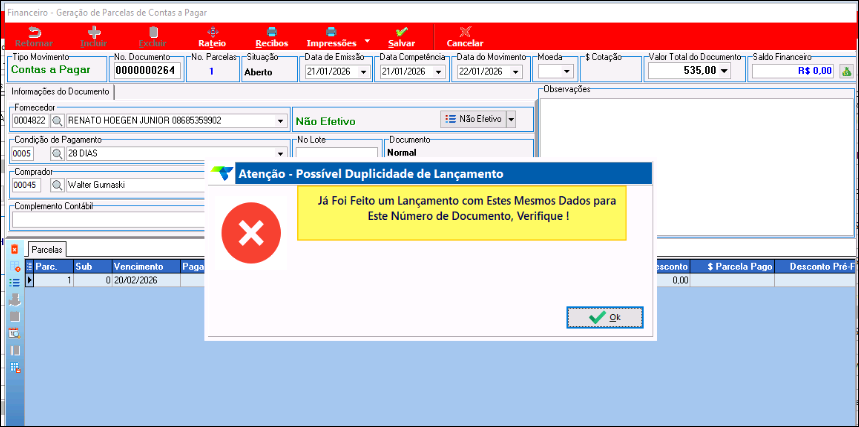Open the Data Competência date dropdown
859x427 pixels.
[x=438, y=72]
